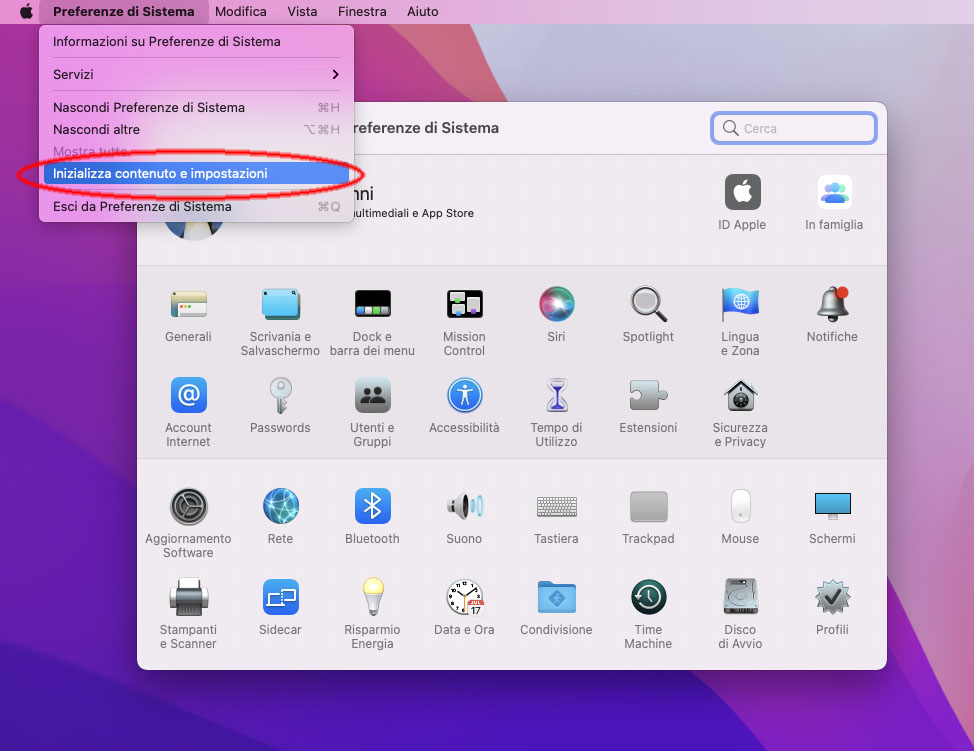The image size is (974, 751).
Task: Open the Accessibilità preference pane
Action: (x=464, y=395)
